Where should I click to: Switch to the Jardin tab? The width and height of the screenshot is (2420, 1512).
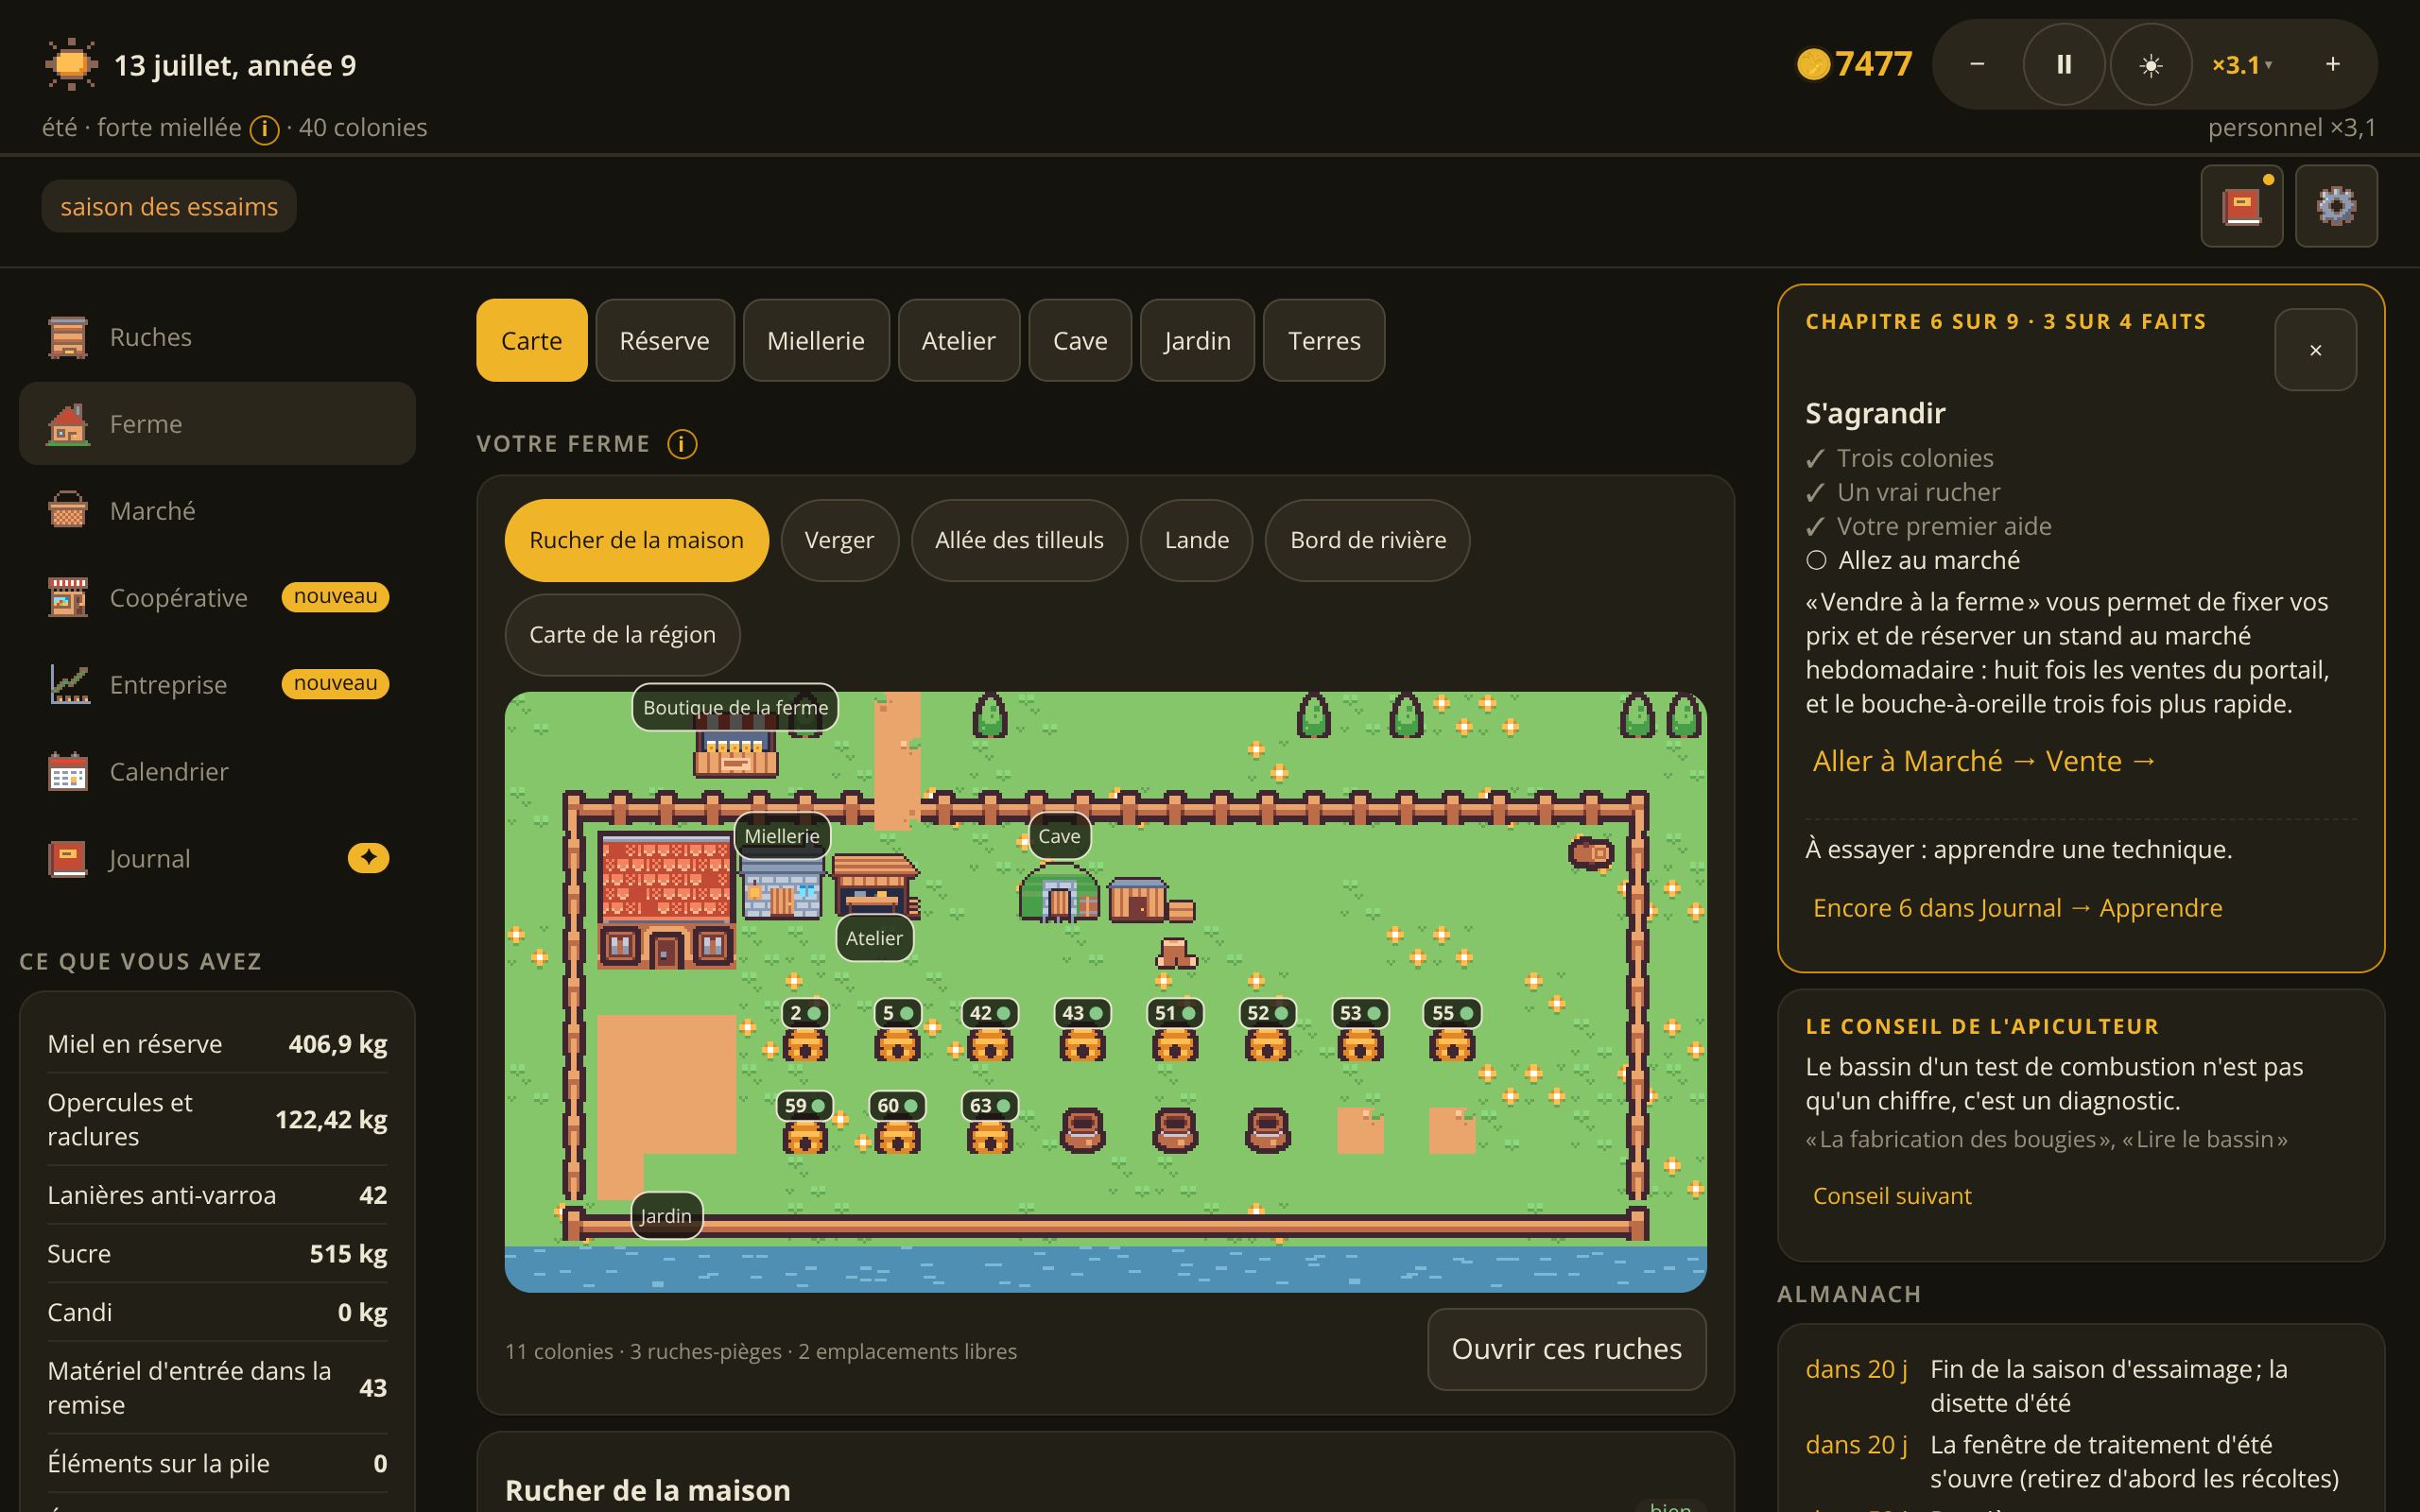click(x=1197, y=340)
